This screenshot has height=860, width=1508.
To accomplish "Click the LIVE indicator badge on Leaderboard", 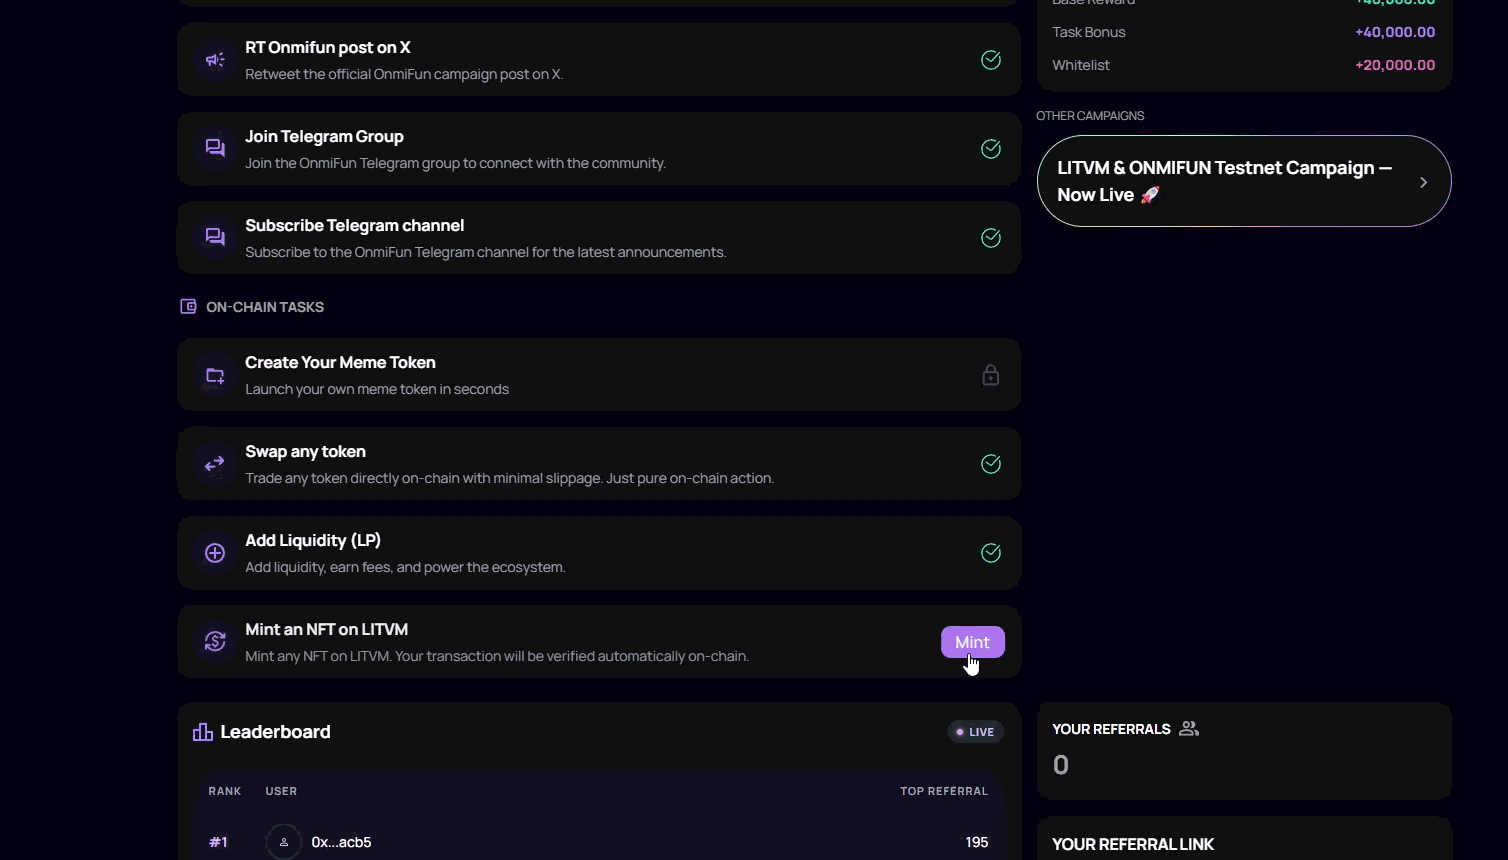I will pyautogui.click(x=975, y=732).
